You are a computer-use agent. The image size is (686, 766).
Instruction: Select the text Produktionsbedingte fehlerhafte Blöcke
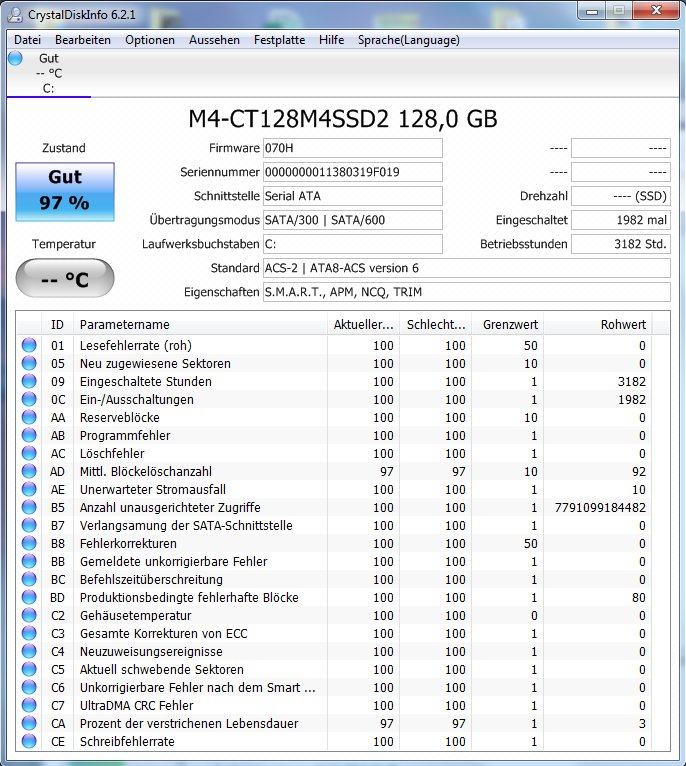(189, 598)
